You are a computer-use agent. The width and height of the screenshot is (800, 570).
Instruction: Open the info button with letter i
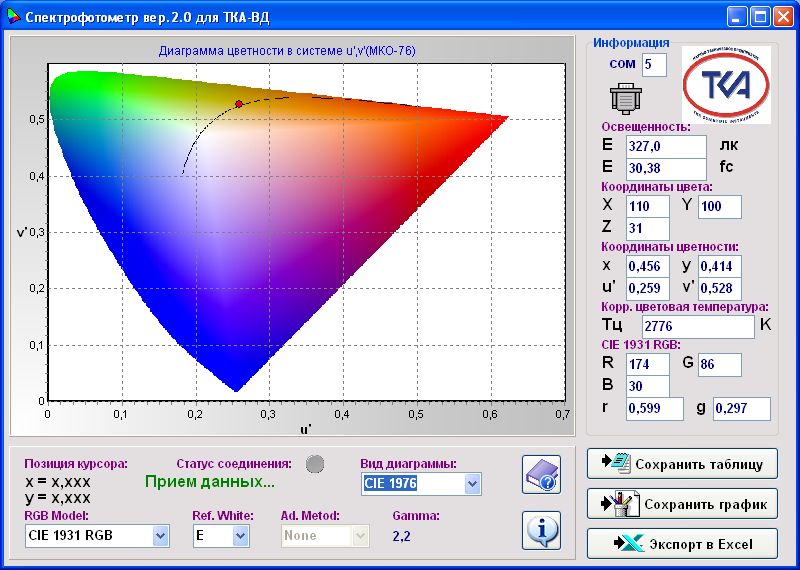click(541, 528)
